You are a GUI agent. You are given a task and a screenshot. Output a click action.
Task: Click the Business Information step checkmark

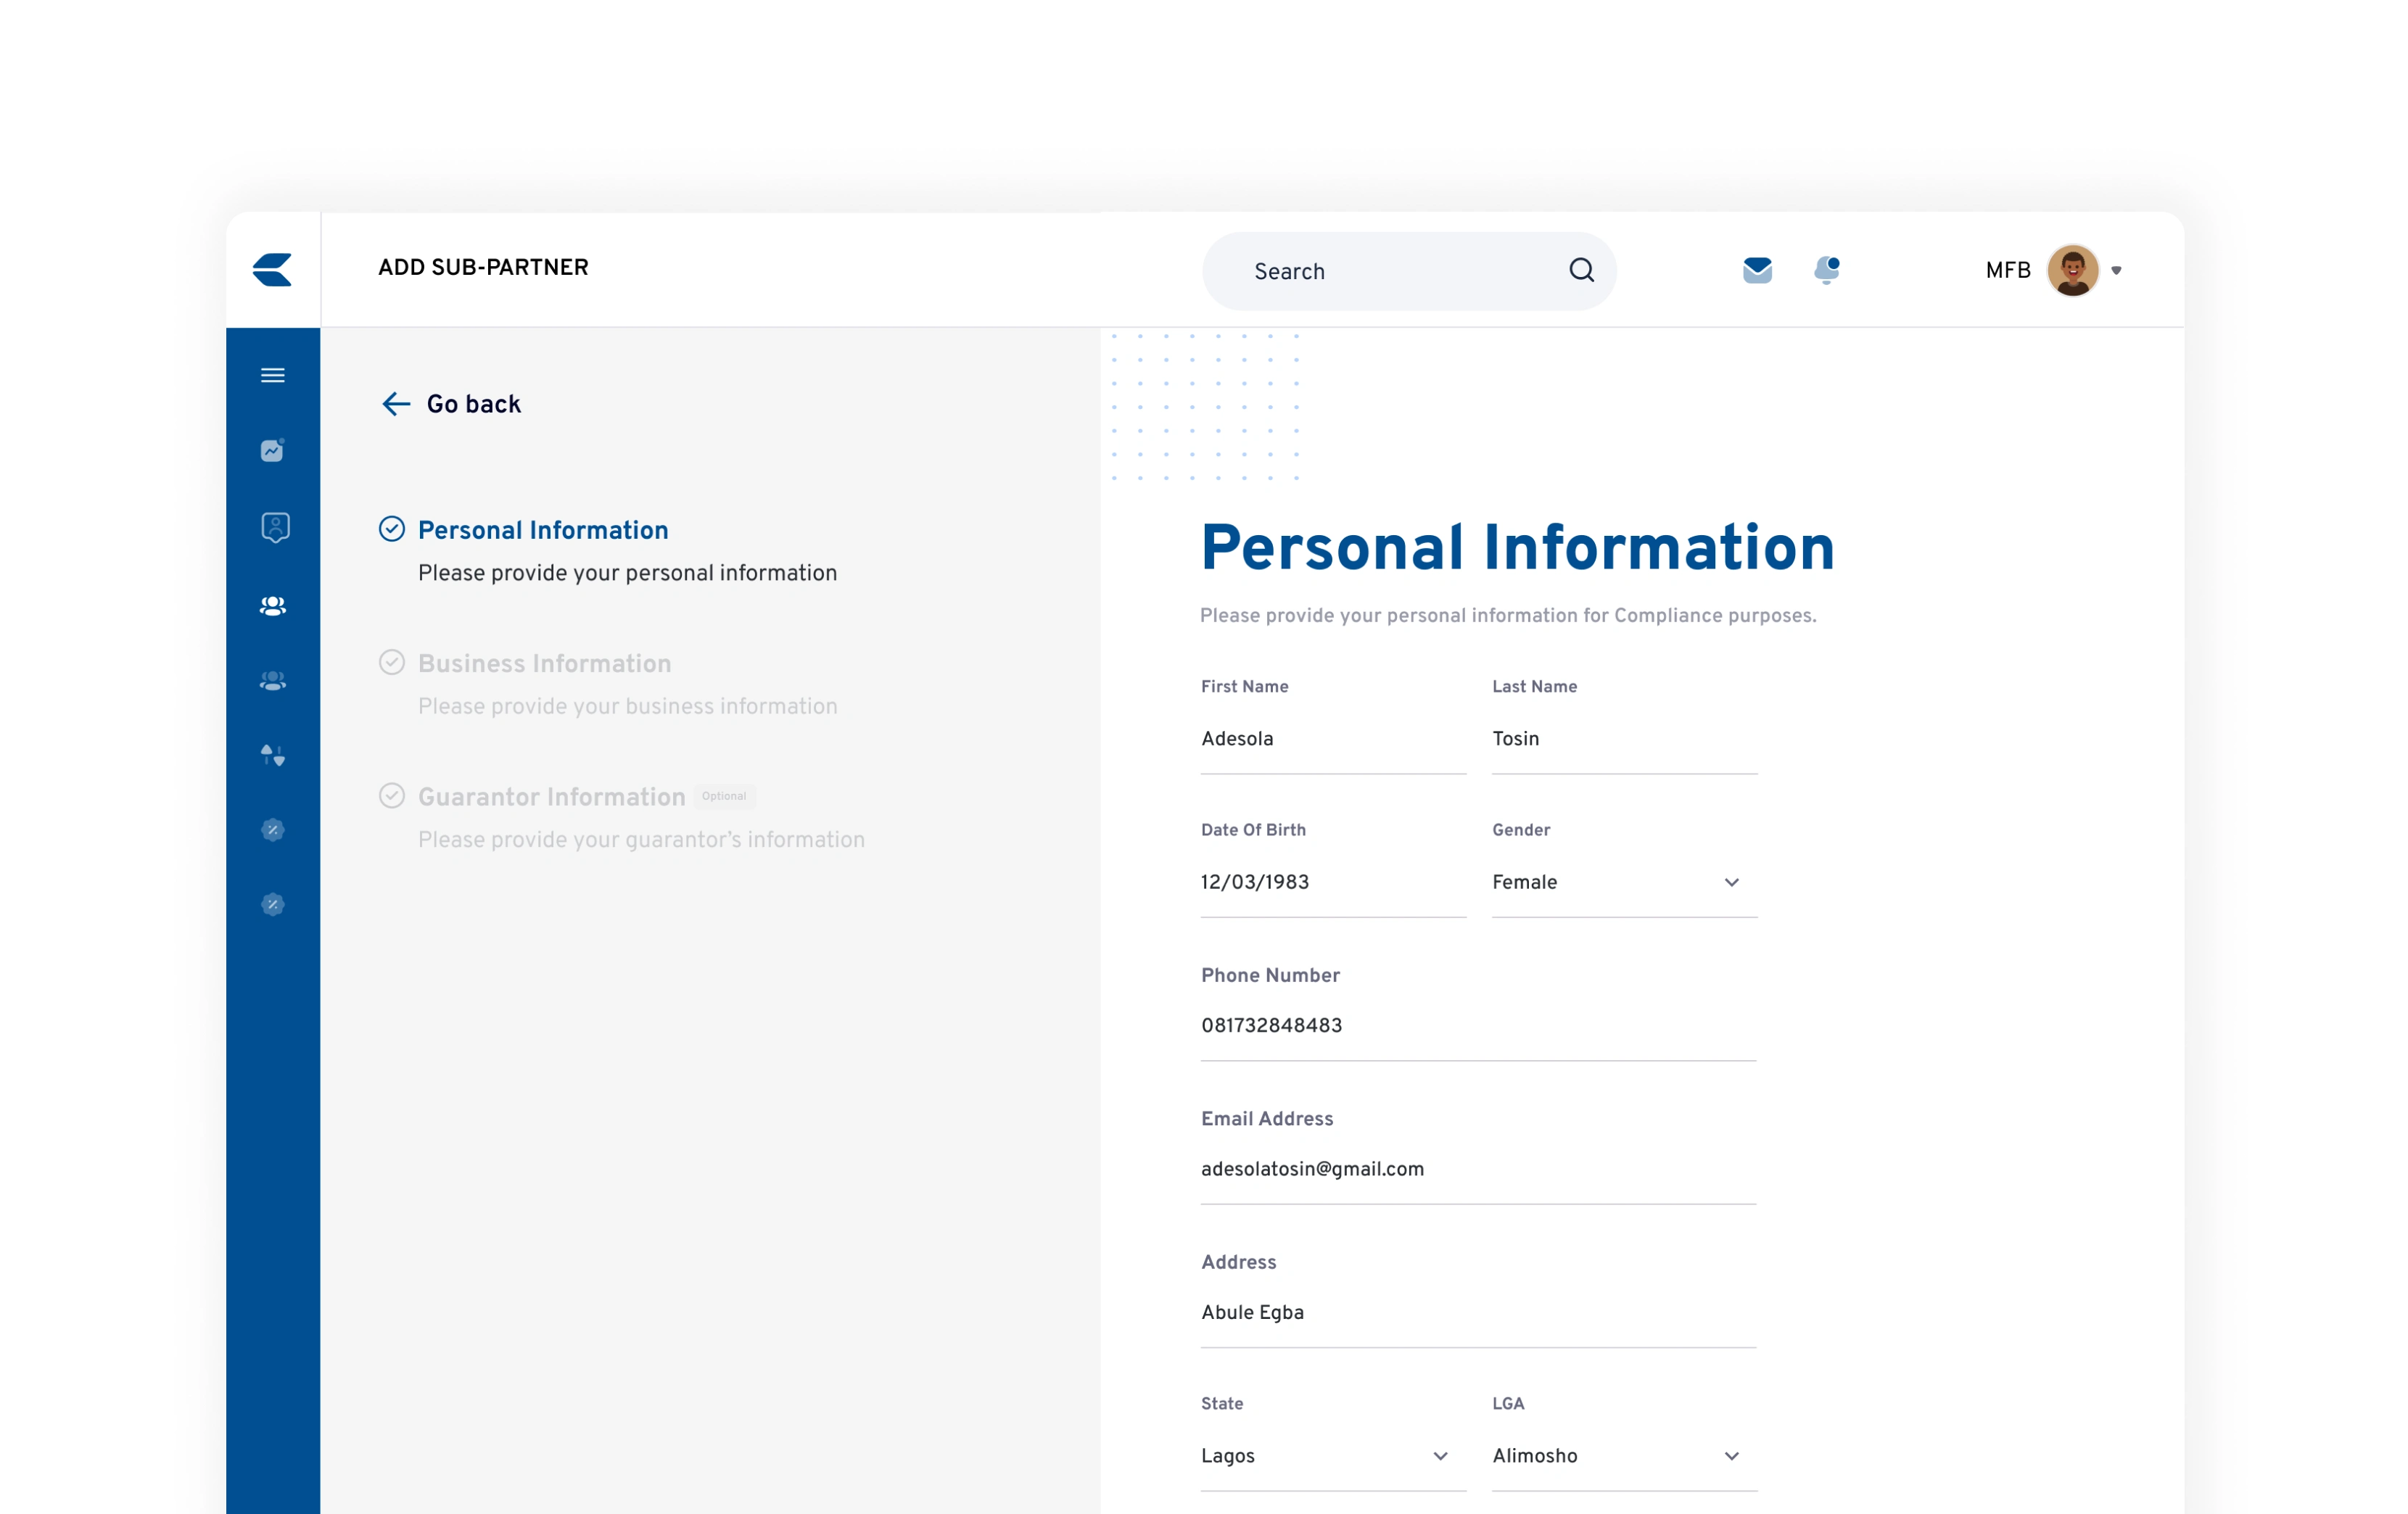pos(392,662)
